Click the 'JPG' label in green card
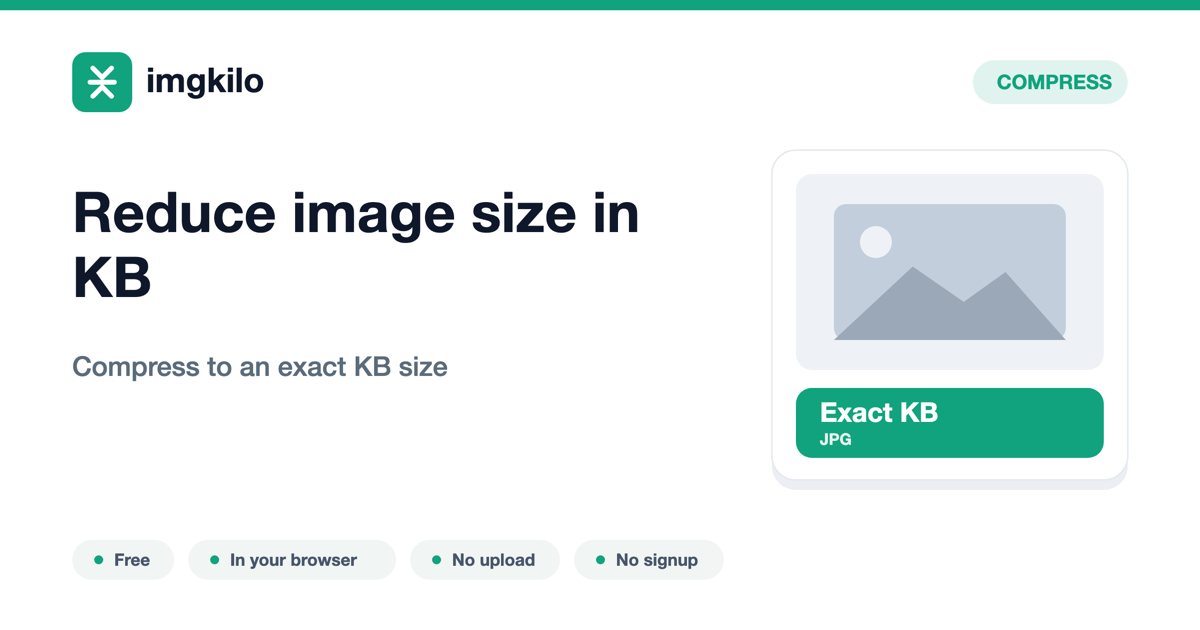The width and height of the screenshot is (1200, 630). pos(836,439)
